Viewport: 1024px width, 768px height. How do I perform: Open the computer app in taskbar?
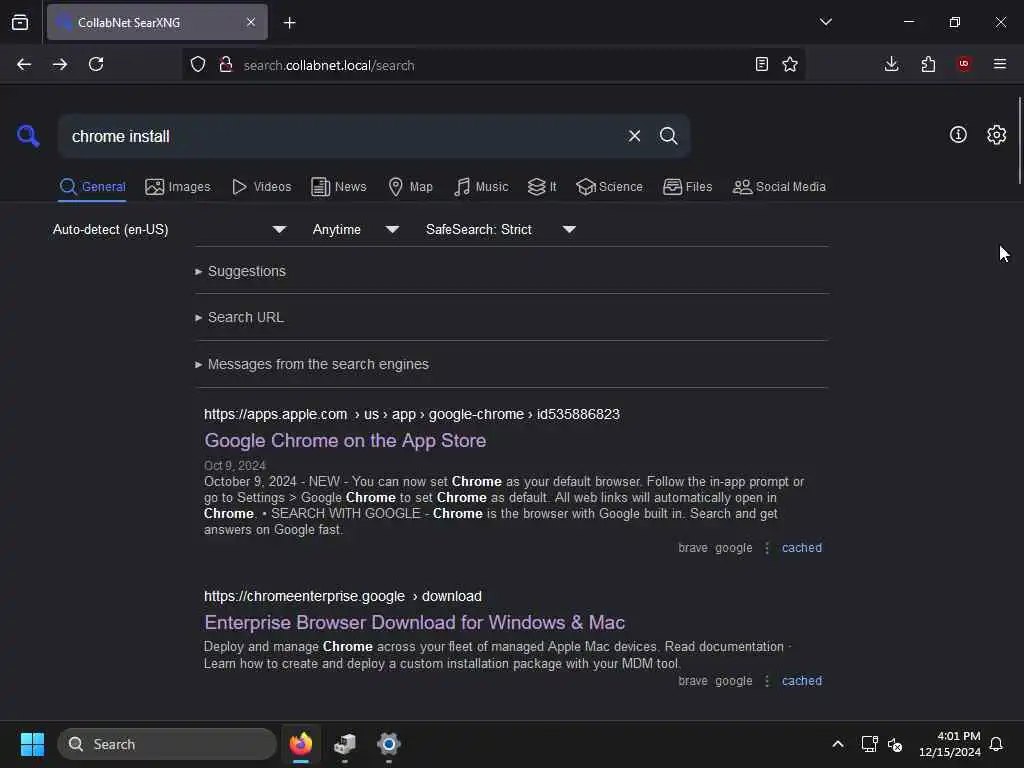(x=345, y=744)
